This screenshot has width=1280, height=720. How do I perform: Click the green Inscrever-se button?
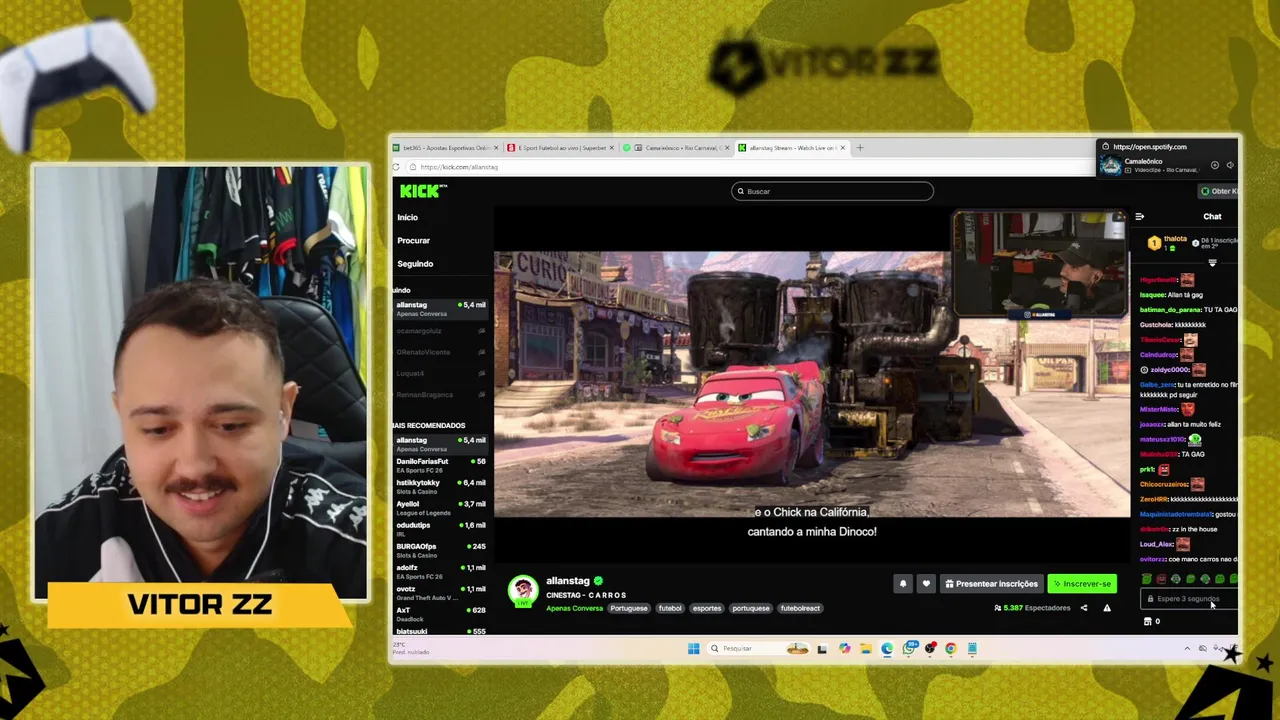(1082, 584)
